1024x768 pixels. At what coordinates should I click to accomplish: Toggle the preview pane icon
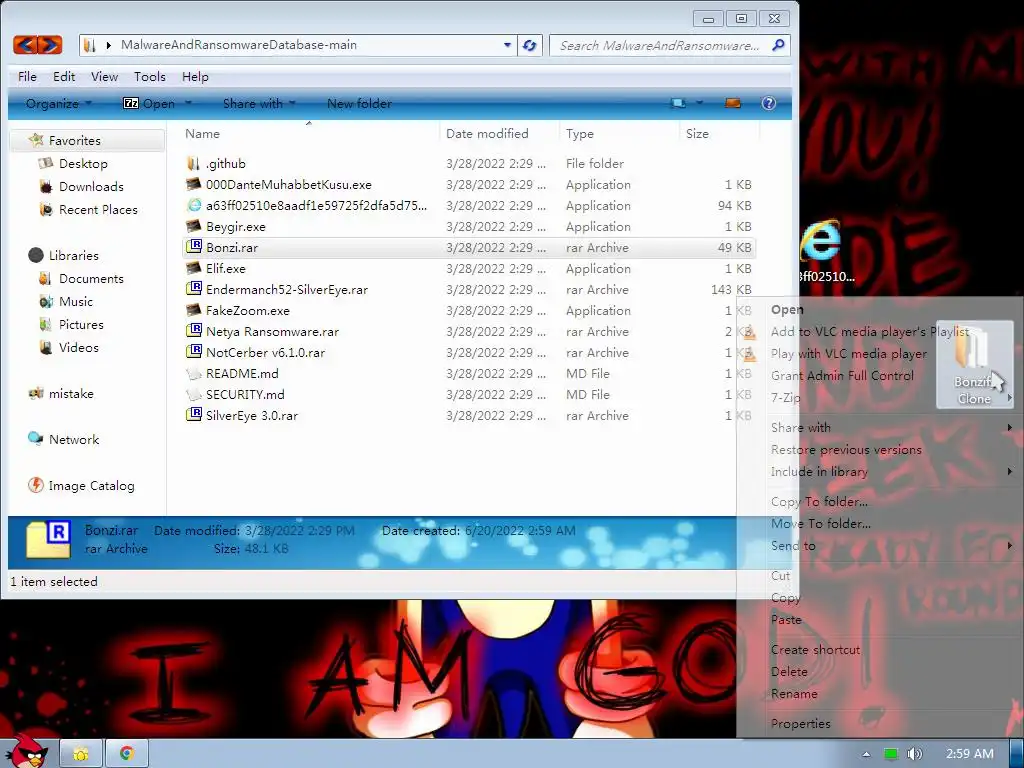click(733, 103)
